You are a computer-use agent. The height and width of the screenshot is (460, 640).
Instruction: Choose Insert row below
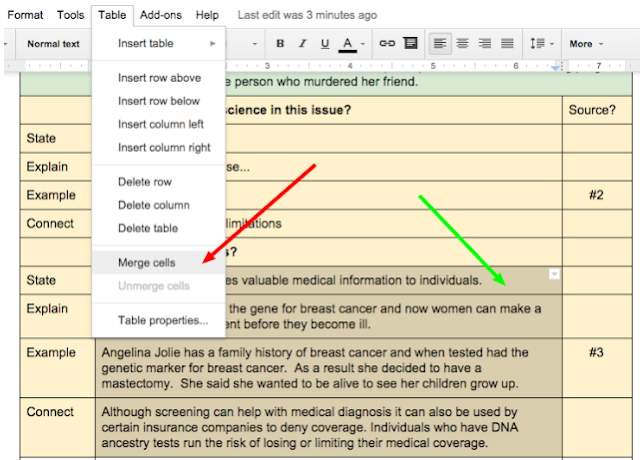[158, 101]
